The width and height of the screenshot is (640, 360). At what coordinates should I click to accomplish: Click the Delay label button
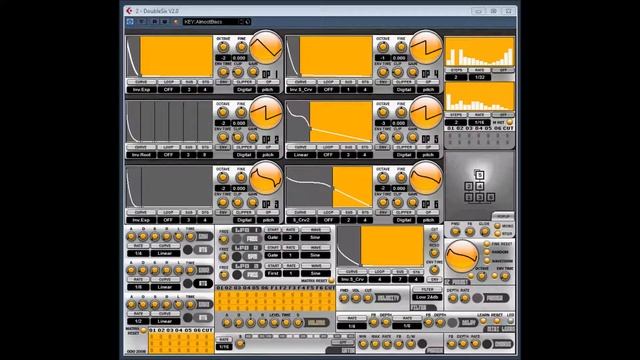point(468,323)
